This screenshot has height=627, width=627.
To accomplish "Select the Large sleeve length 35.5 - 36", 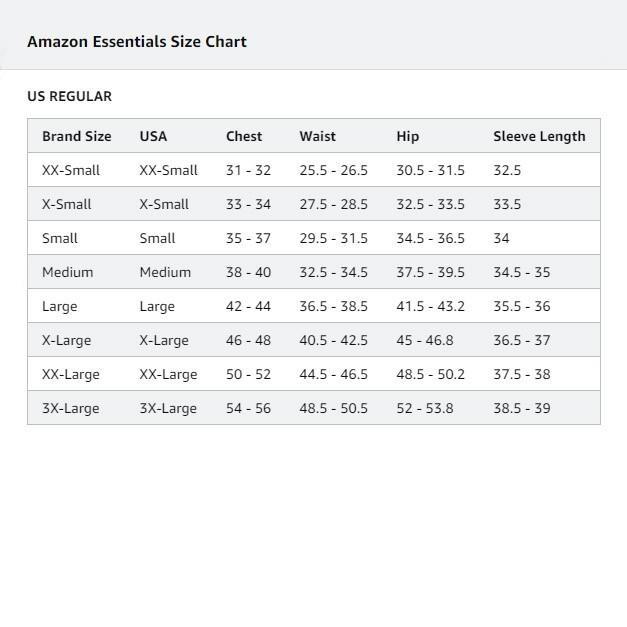I will coord(521,306).
